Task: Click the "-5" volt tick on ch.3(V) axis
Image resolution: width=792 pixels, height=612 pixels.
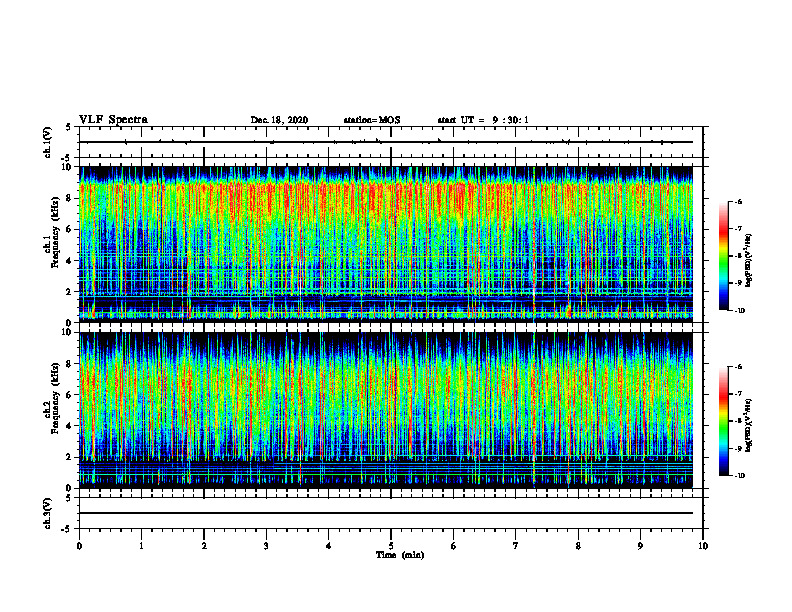Action: click(67, 529)
